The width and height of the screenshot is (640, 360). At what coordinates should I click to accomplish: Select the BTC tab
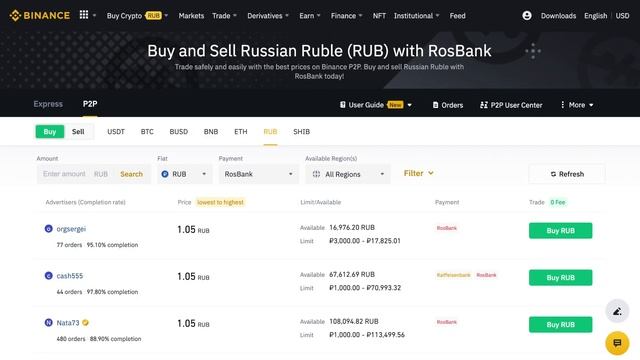pos(147,131)
